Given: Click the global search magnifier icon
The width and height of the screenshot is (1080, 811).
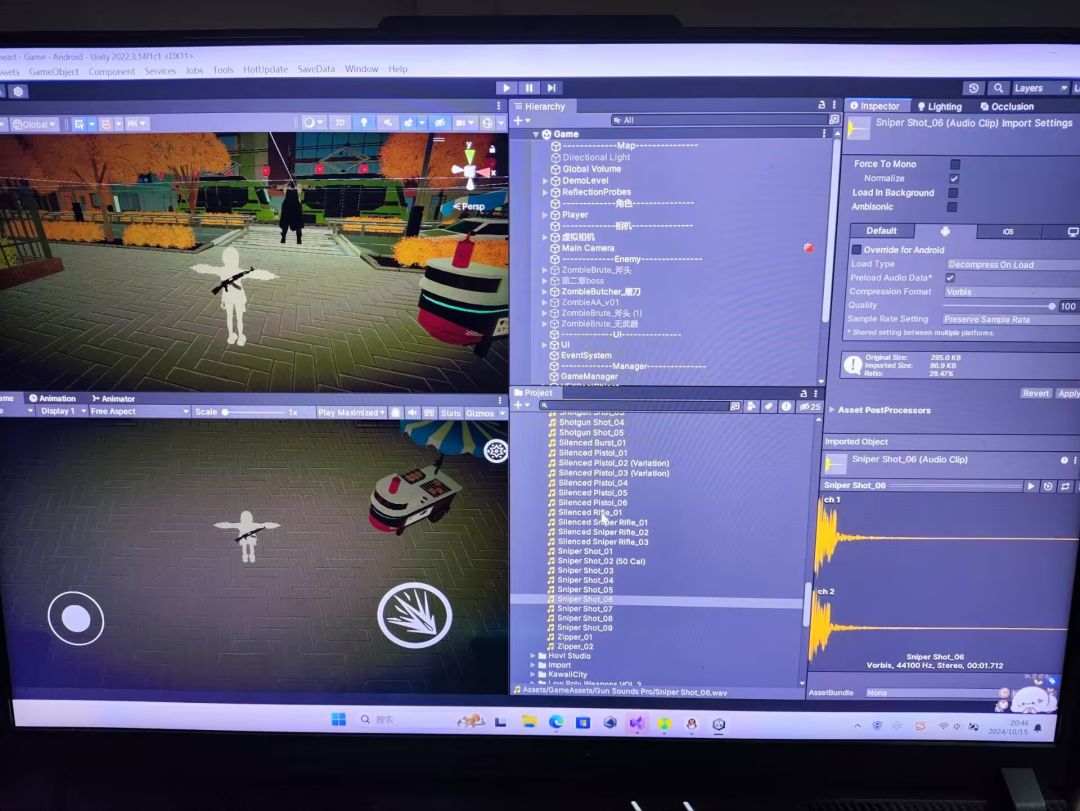Looking at the screenshot, I should tap(998, 88).
